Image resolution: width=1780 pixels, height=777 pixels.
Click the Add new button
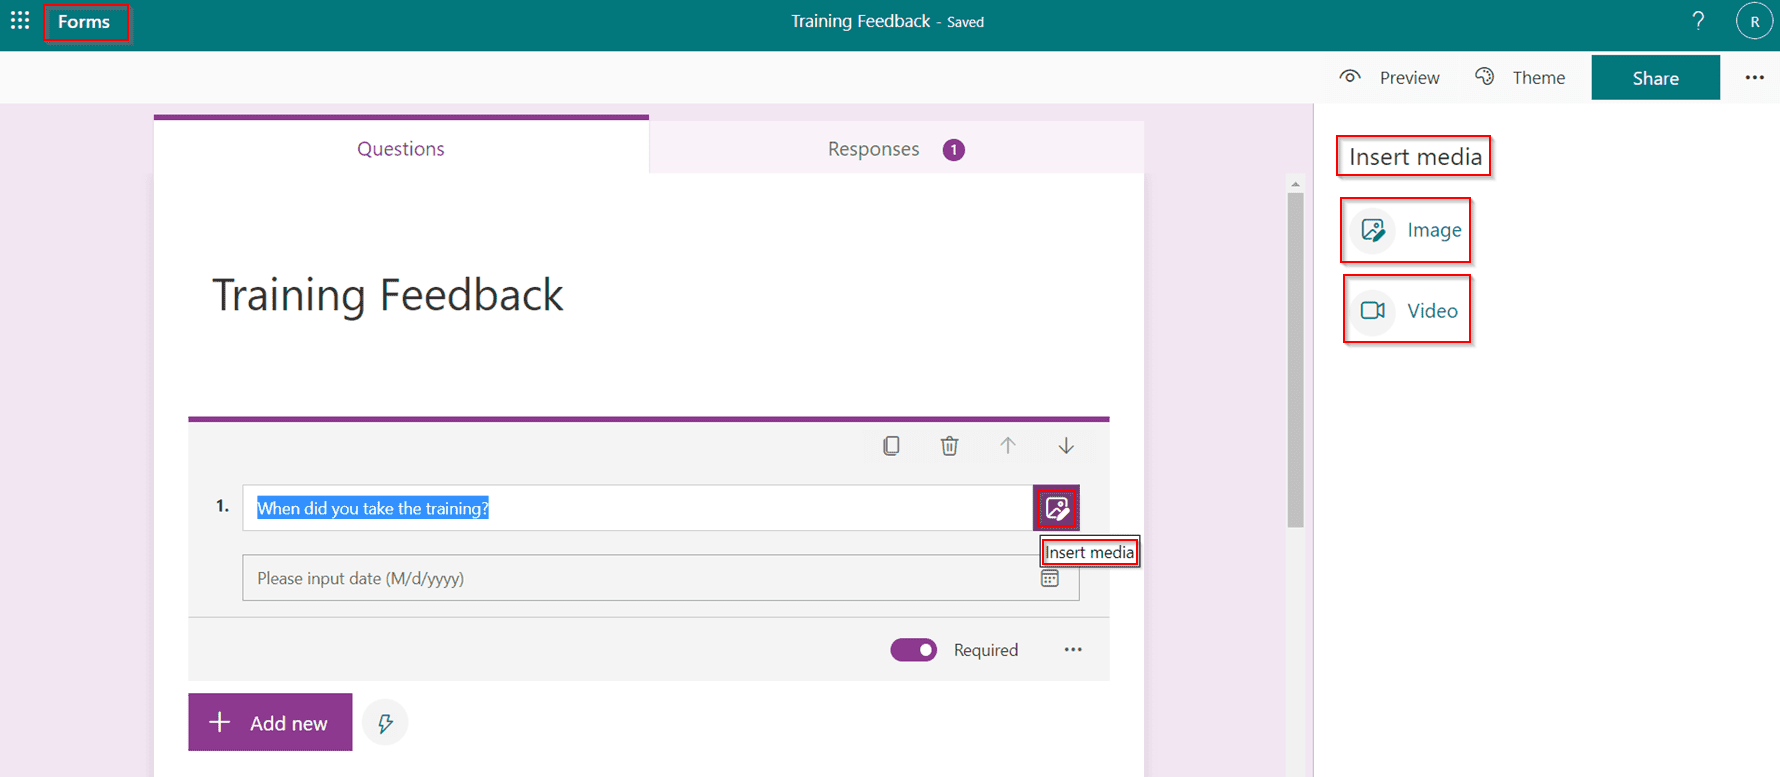270,722
